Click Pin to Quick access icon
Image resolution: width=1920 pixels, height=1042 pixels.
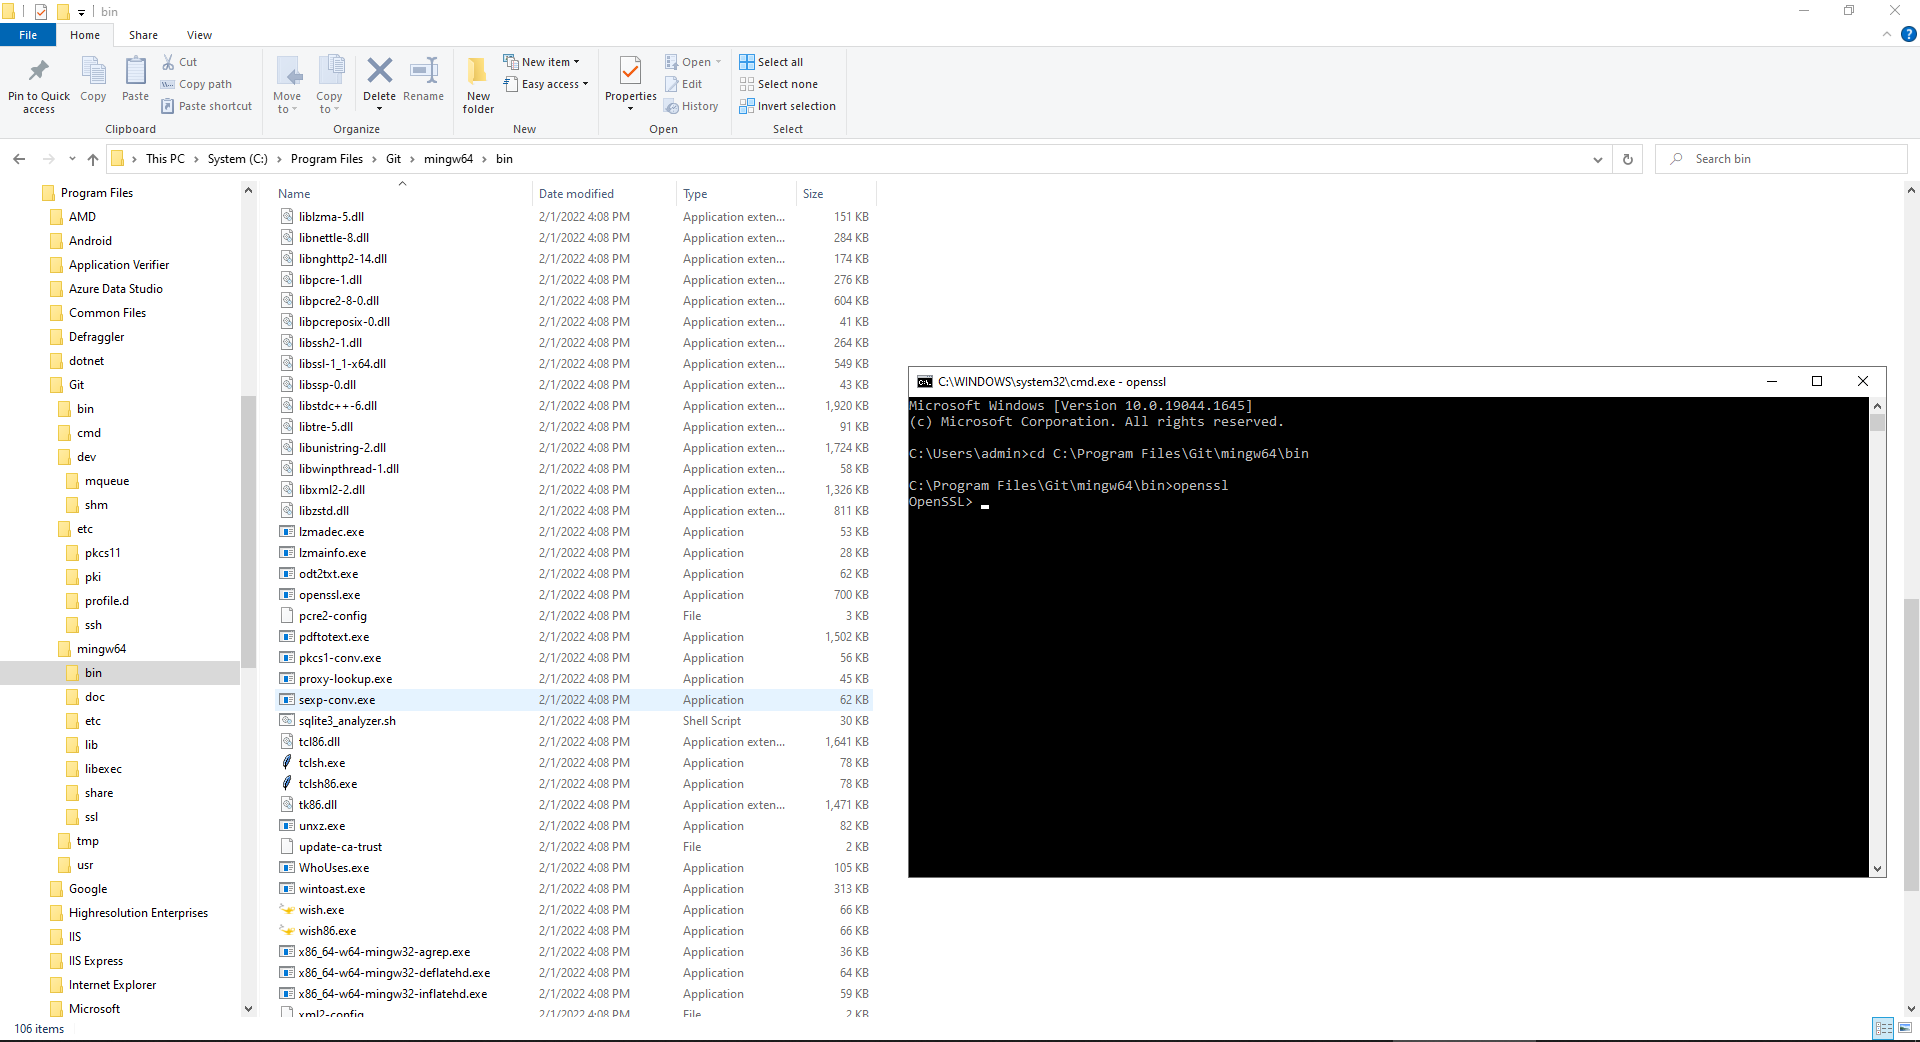click(x=39, y=71)
